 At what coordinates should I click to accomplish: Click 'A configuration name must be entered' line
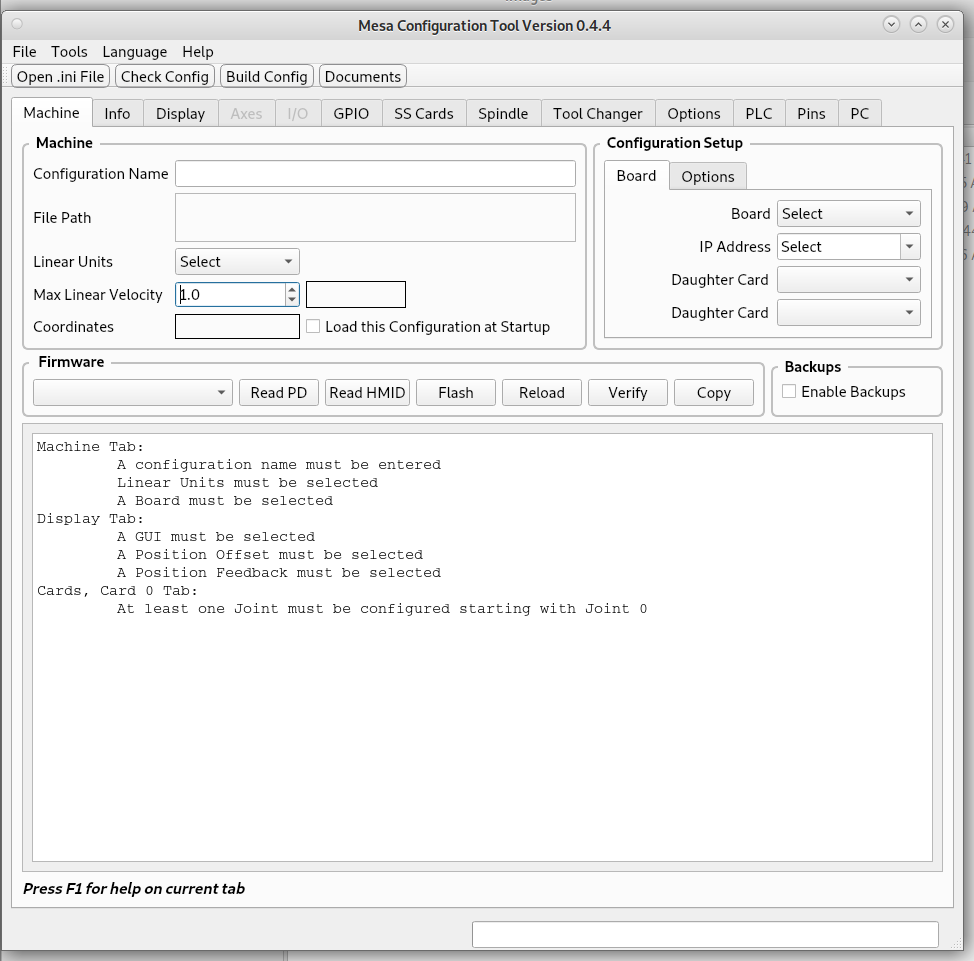tap(279, 465)
